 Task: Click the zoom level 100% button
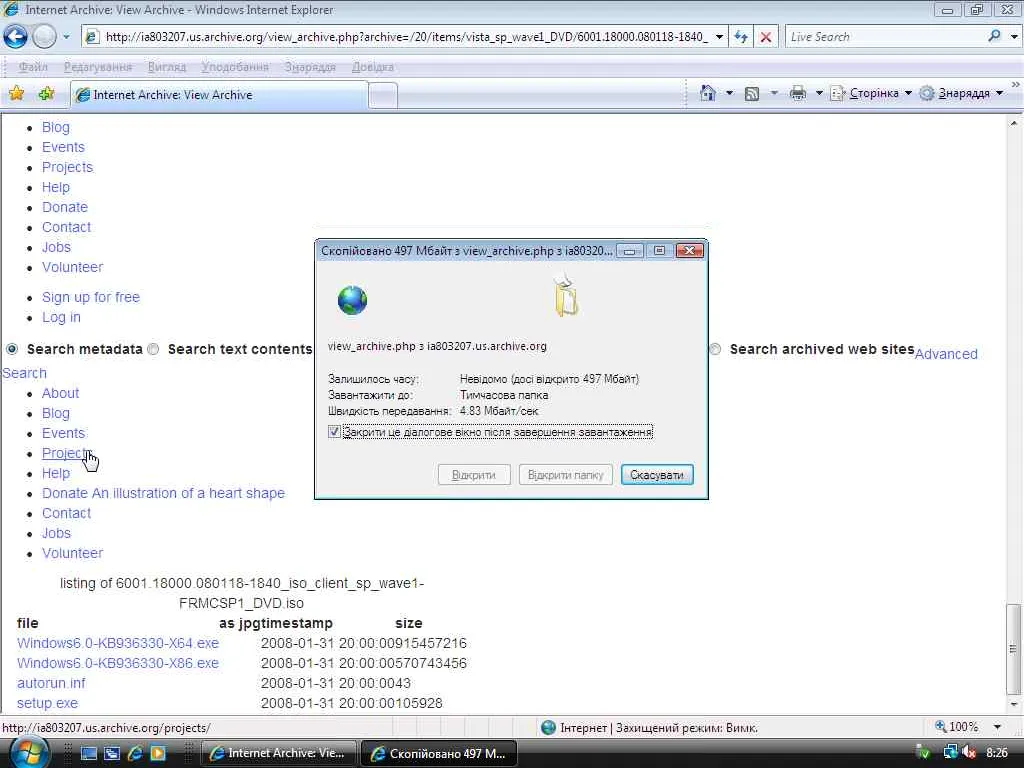click(x=956, y=727)
